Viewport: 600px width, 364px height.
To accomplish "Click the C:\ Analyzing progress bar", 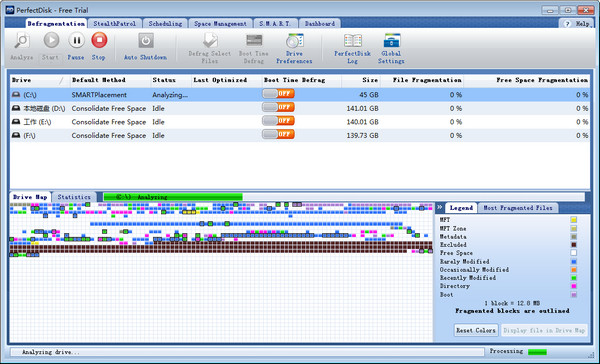I will (x=344, y=197).
